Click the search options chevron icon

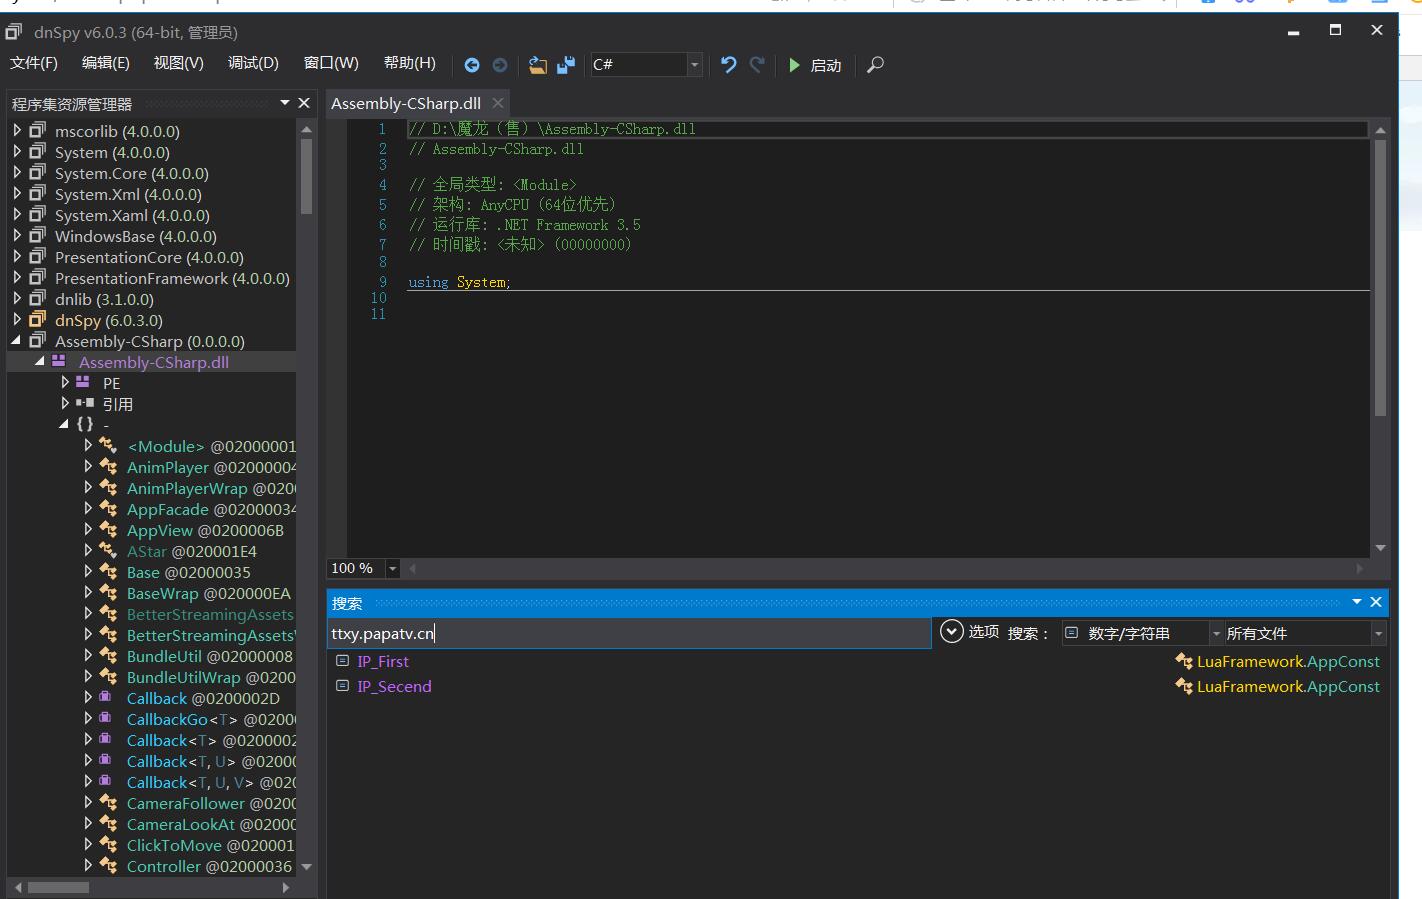(952, 632)
